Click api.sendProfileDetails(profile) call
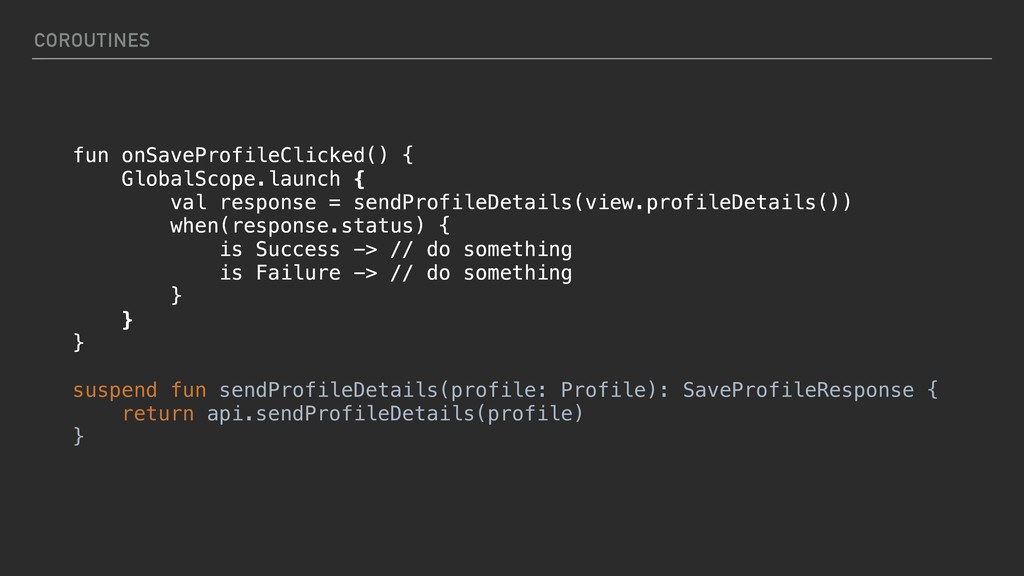This screenshot has width=1024, height=576. click(x=395, y=412)
